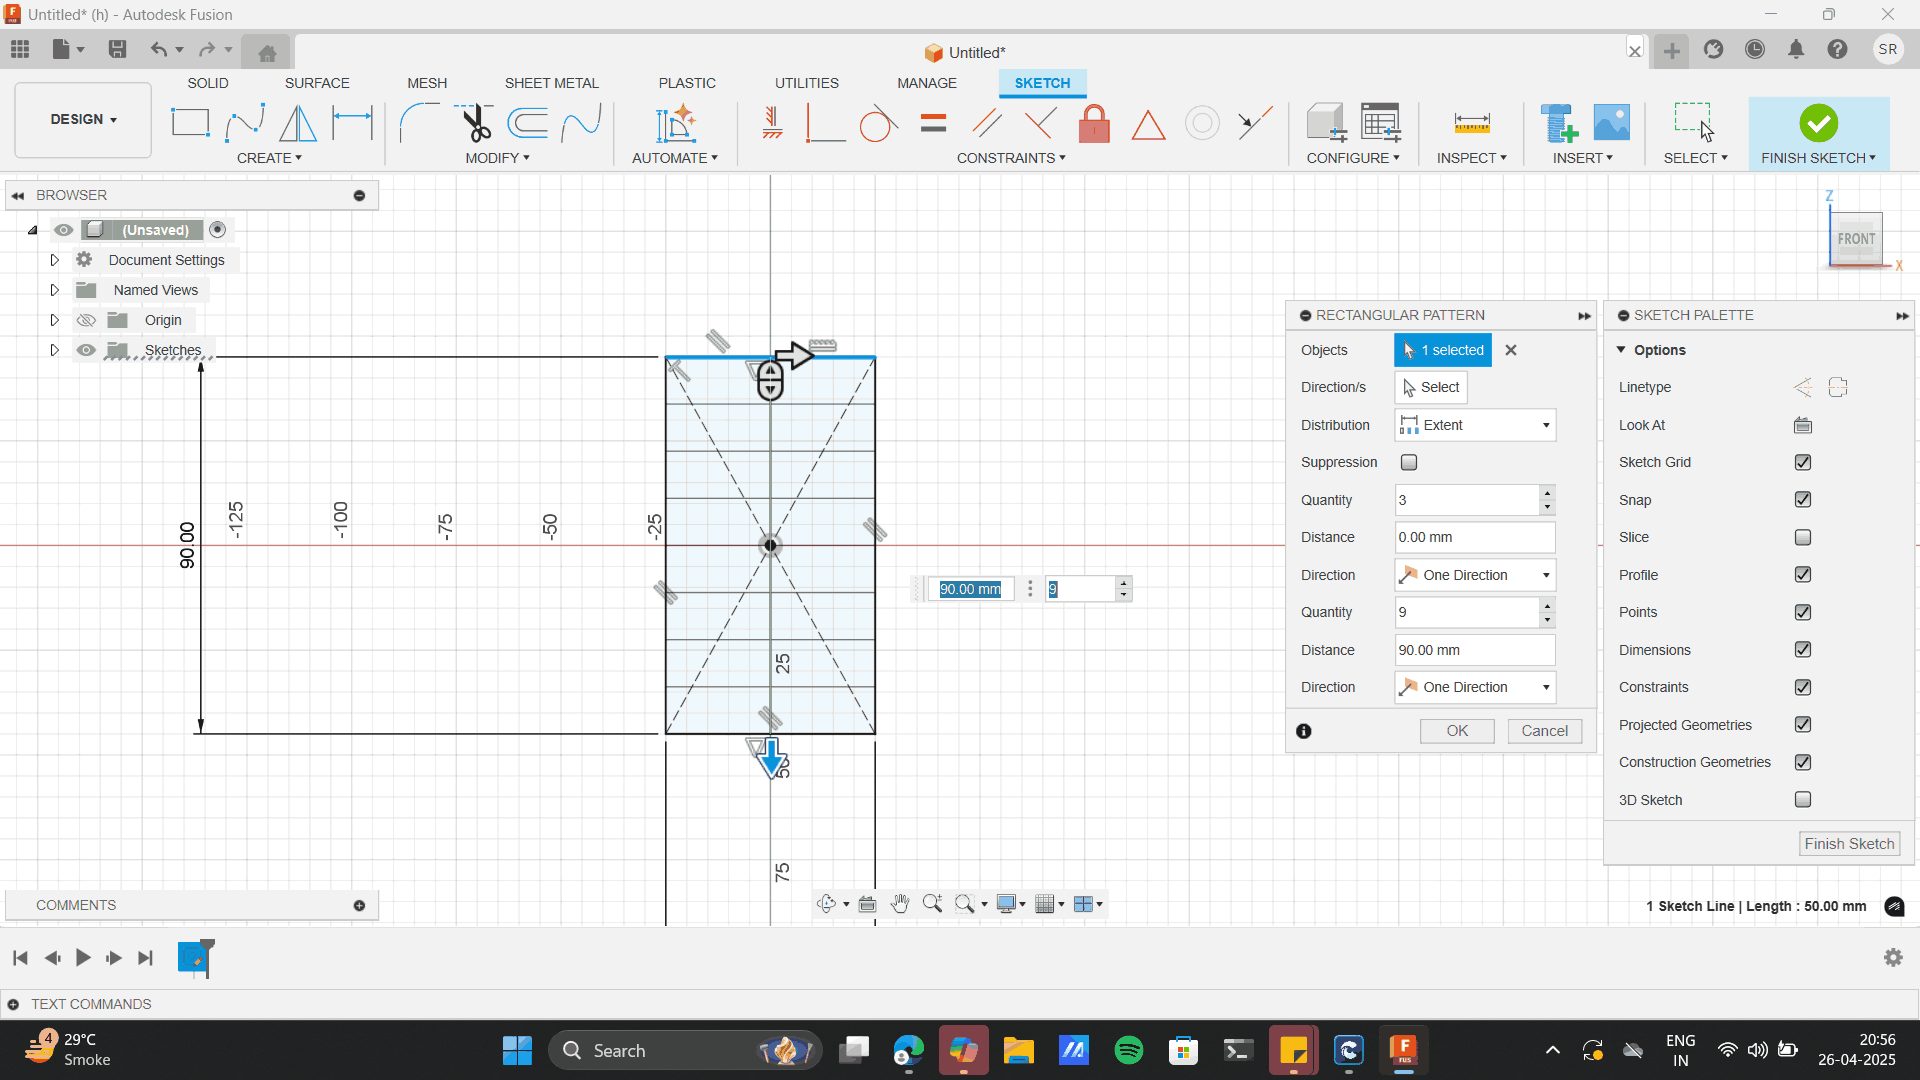Screen dimensions: 1920x1080
Task: Activate the Mirror tool icon
Action: tap(298, 123)
